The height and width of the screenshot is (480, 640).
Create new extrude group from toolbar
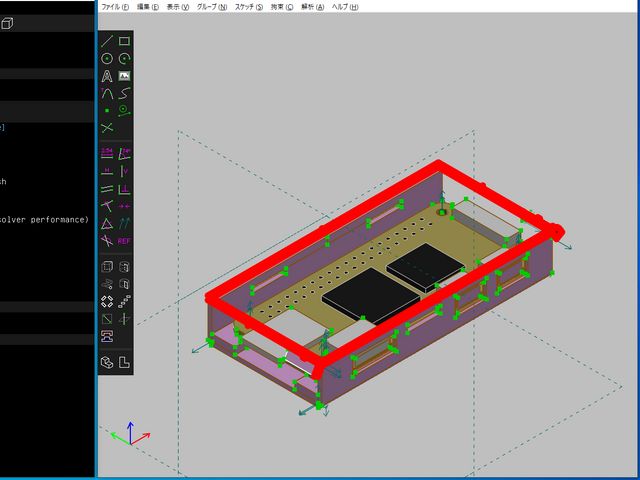coord(107,267)
